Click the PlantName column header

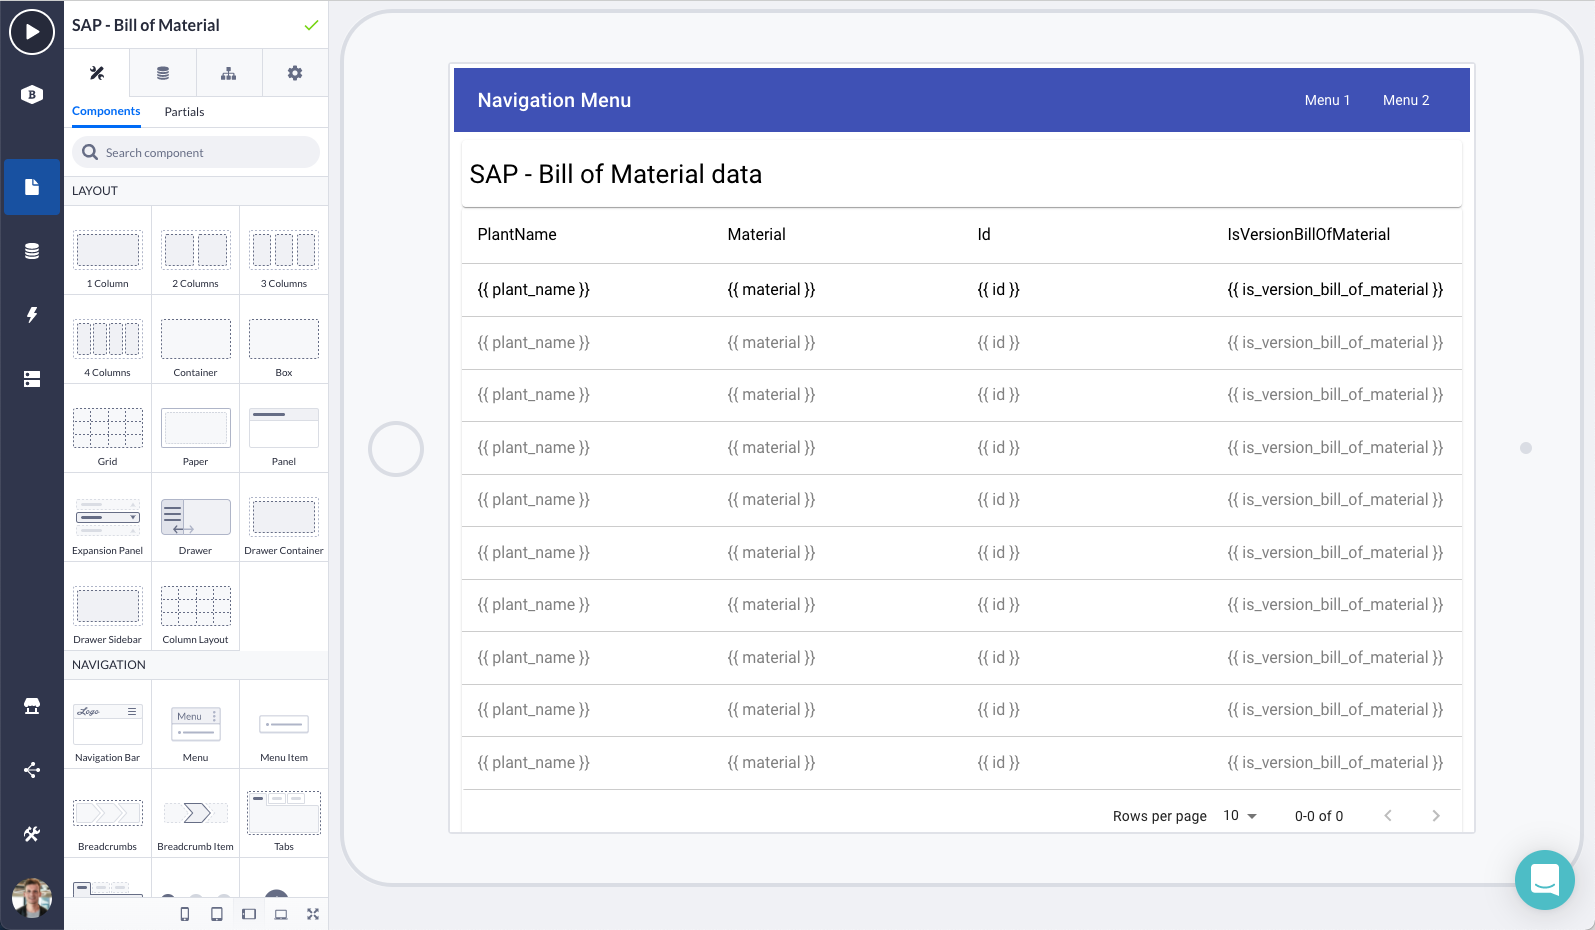coord(517,235)
